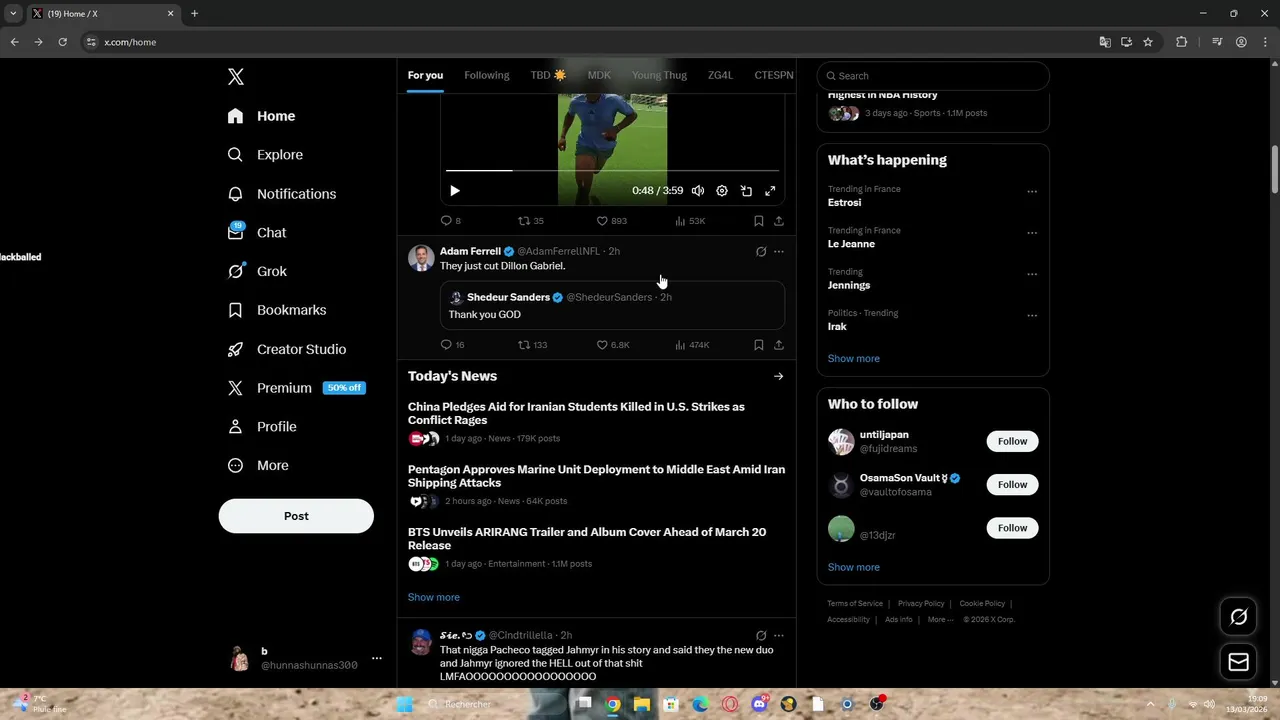This screenshot has width=1280, height=720.
Task: Open Premium 50% off offer
Action: [296, 388]
